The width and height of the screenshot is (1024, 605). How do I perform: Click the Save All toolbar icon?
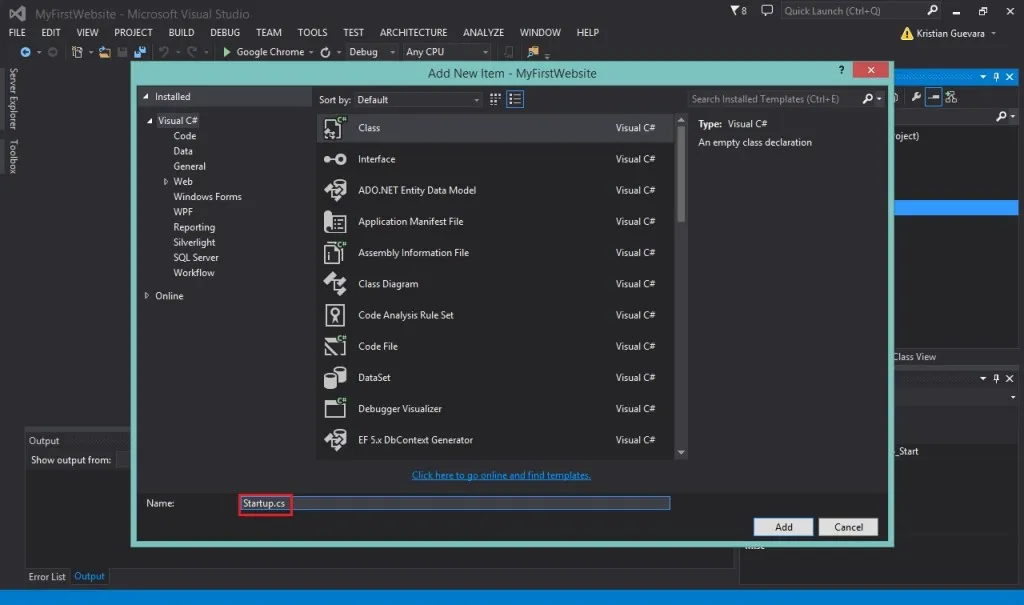tap(140, 52)
